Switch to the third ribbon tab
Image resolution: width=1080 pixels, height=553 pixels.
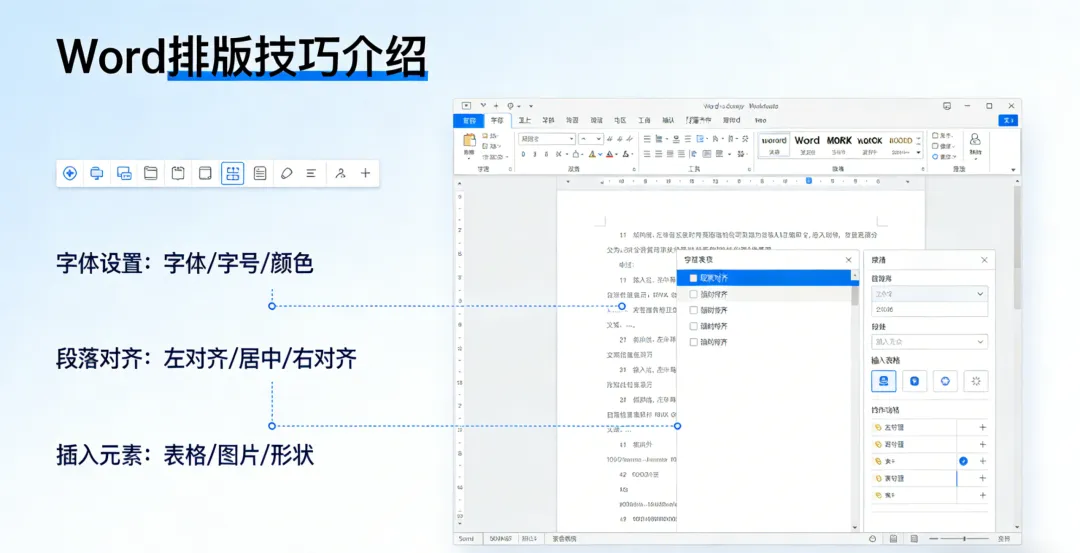point(524,121)
